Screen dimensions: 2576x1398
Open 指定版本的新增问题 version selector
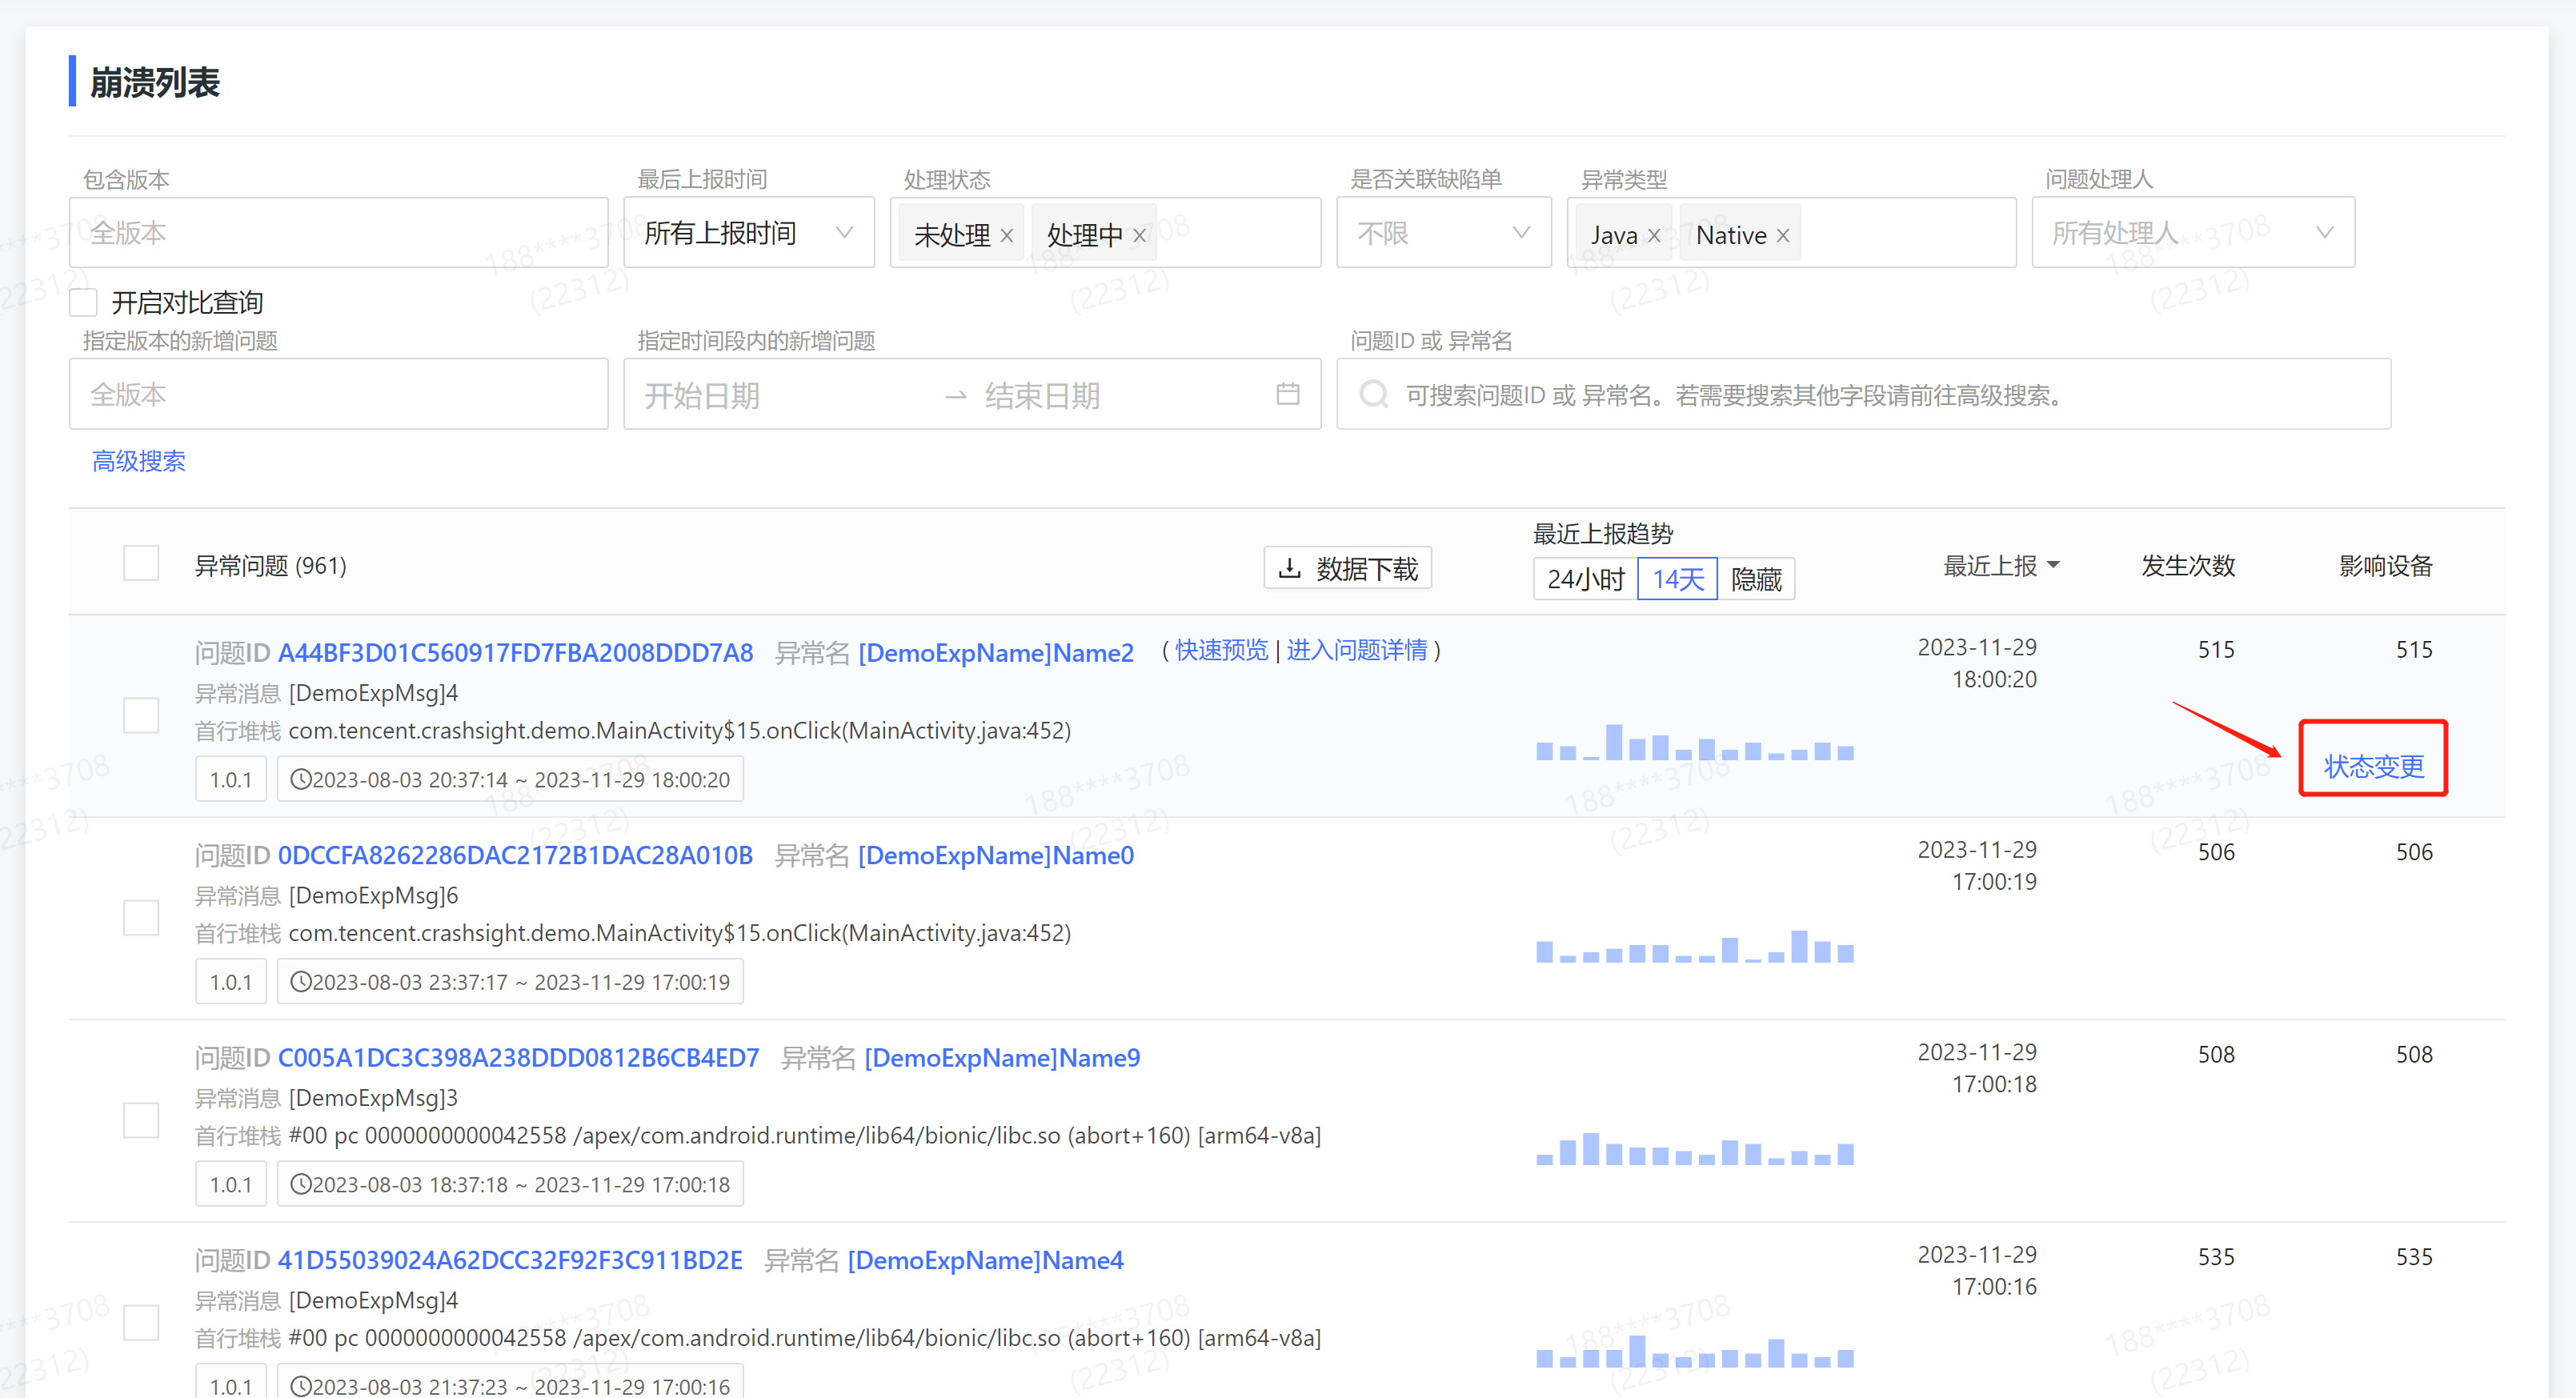(x=339, y=394)
